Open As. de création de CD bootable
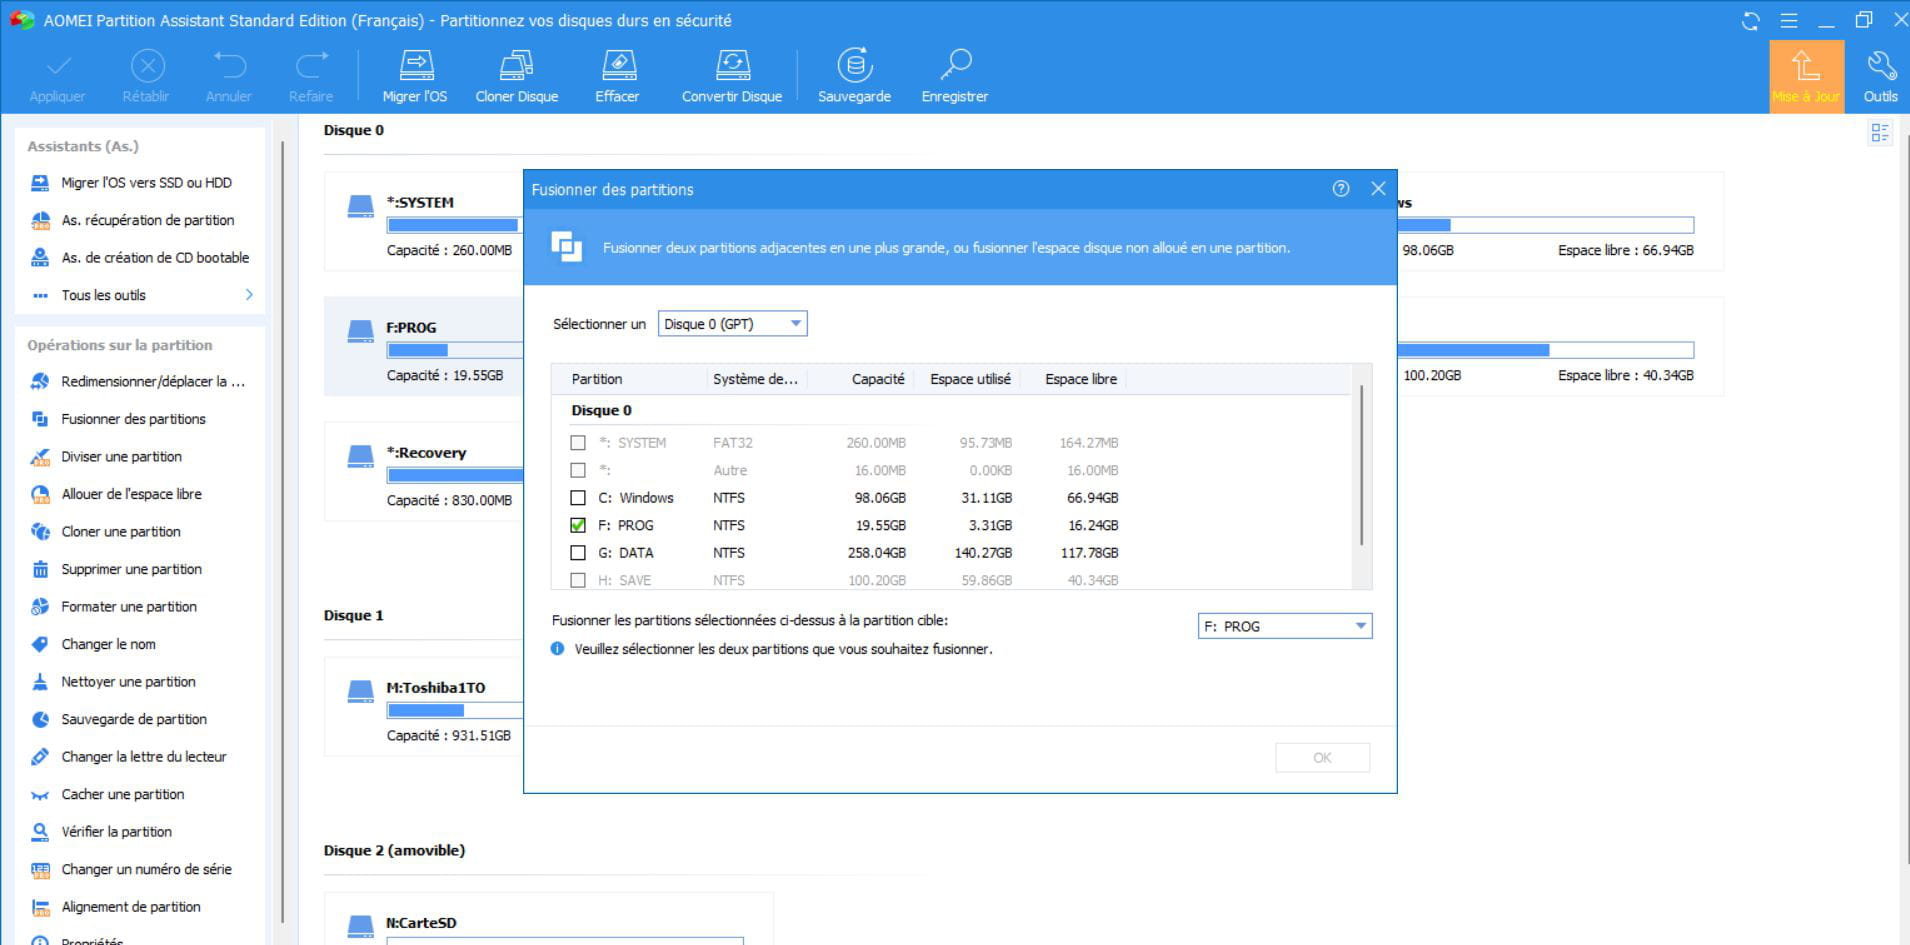Image resolution: width=1910 pixels, height=945 pixels. pos(155,258)
